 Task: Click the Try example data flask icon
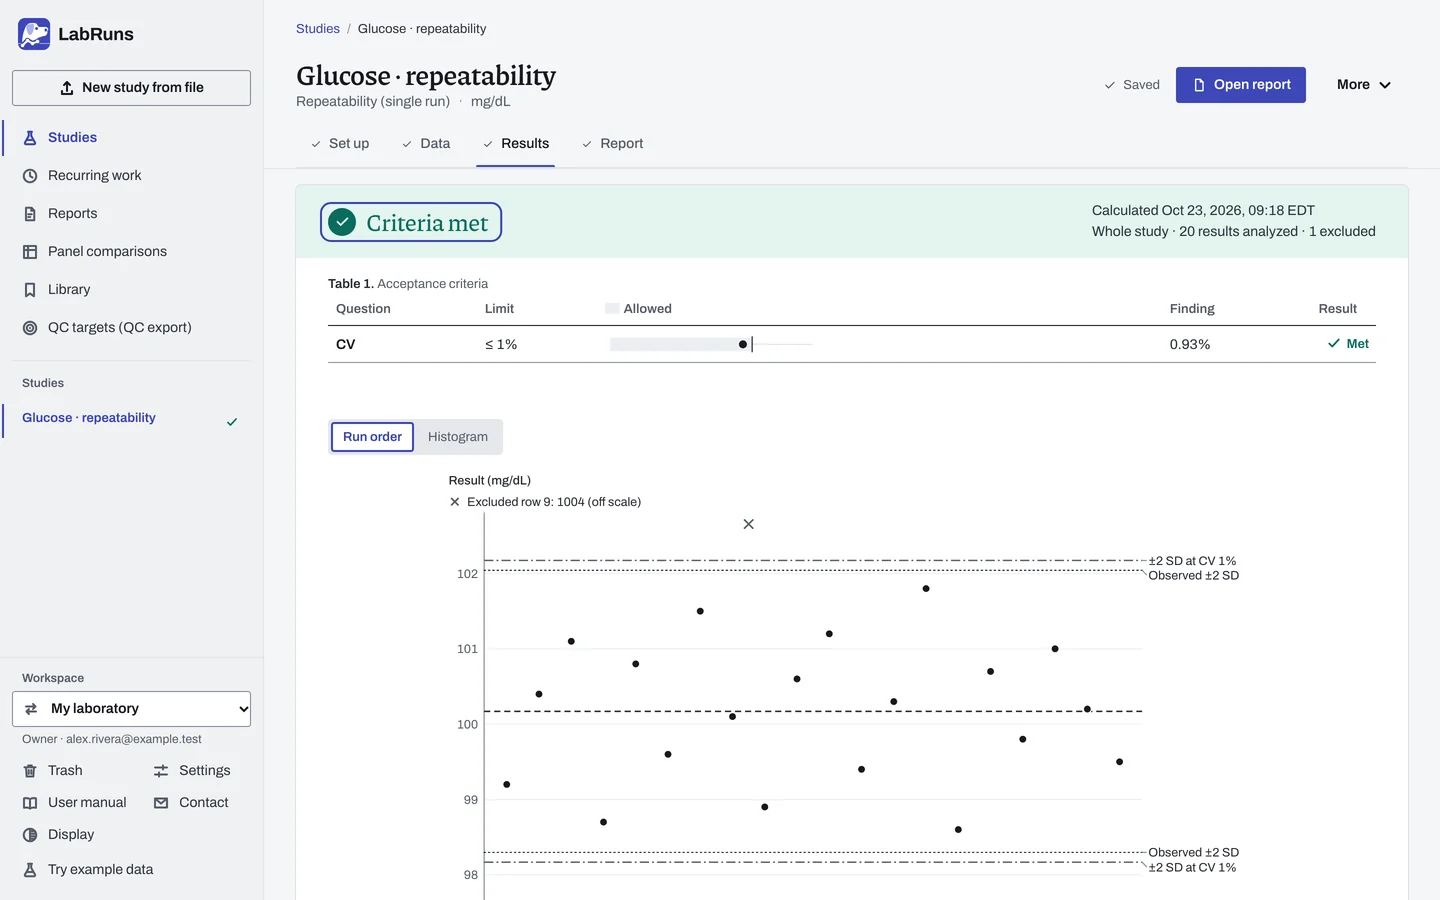[x=30, y=870]
